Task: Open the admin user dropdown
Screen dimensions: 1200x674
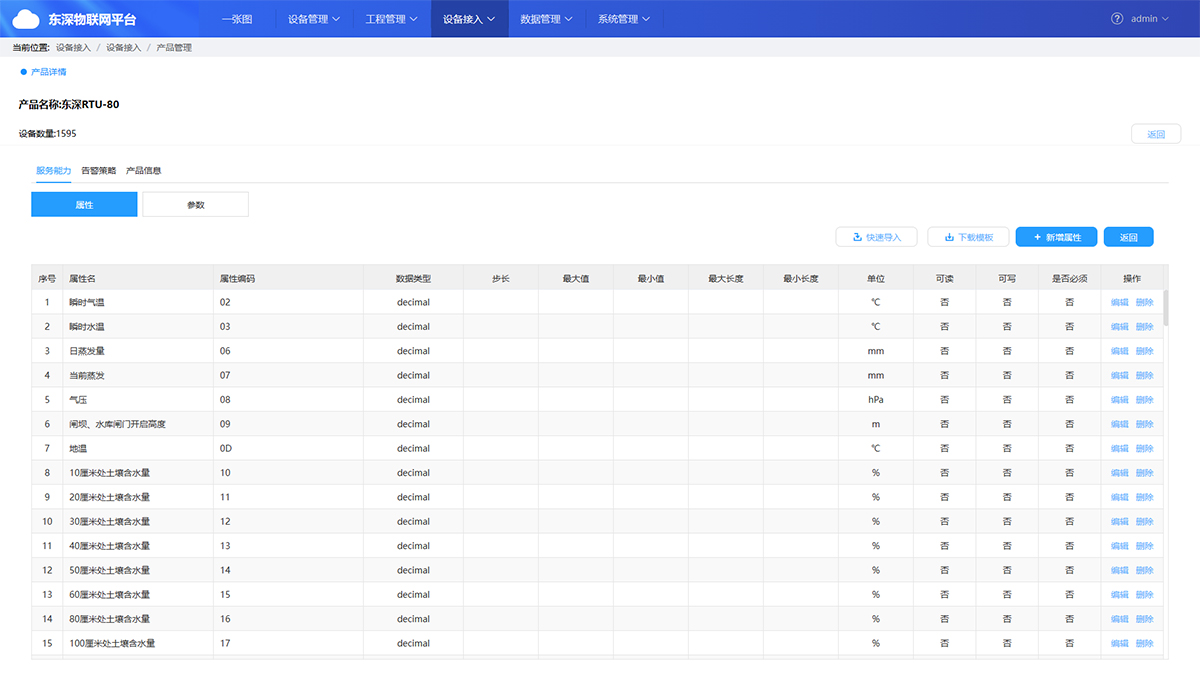Action: point(1149,18)
